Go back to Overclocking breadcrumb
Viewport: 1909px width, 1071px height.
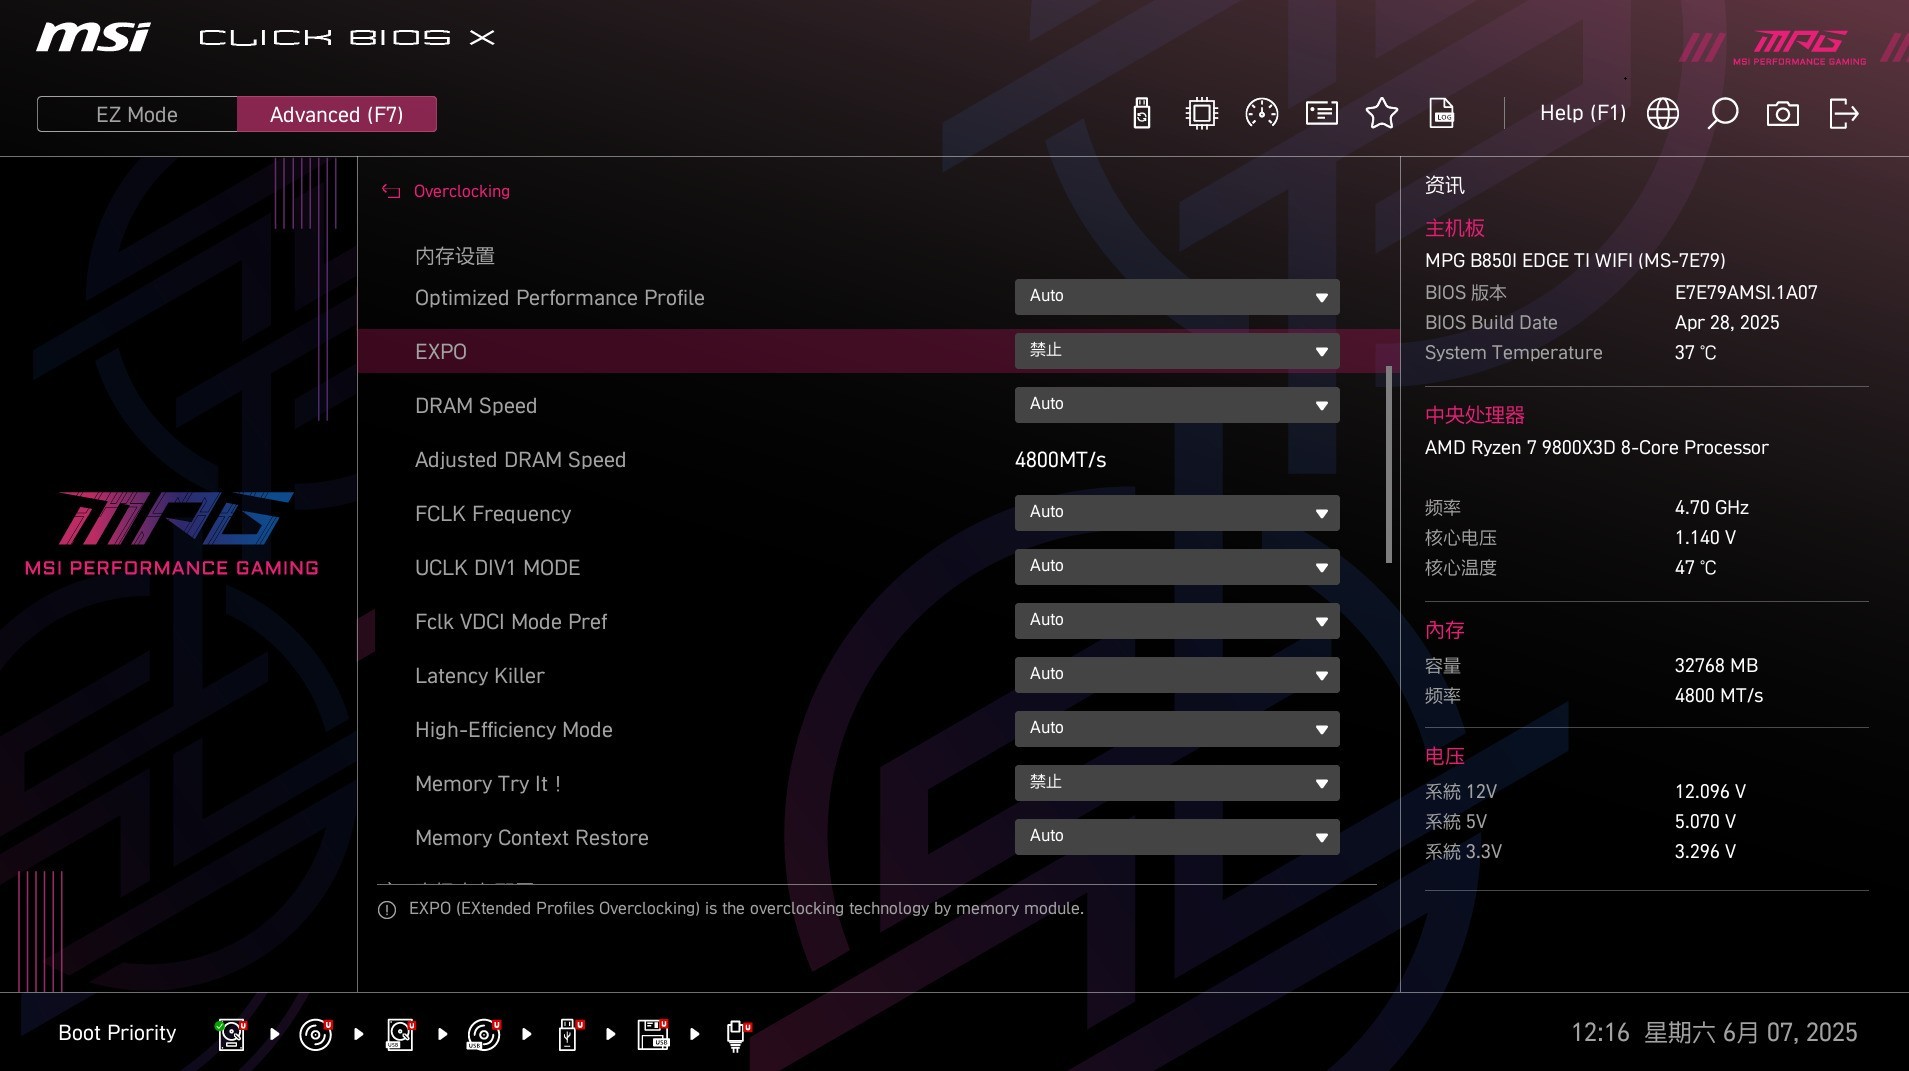pyautogui.click(x=461, y=191)
